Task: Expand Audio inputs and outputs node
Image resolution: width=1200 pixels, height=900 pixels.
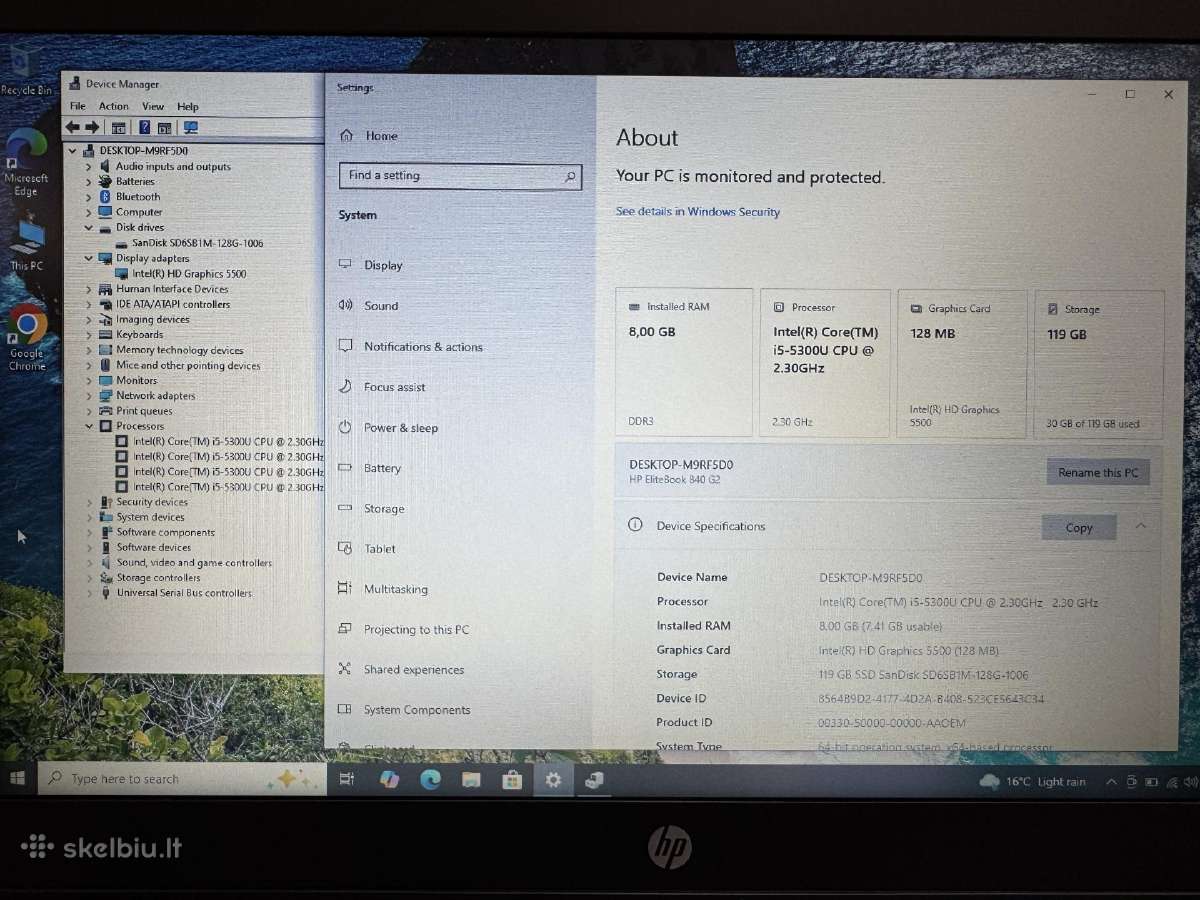Action: (88, 167)
